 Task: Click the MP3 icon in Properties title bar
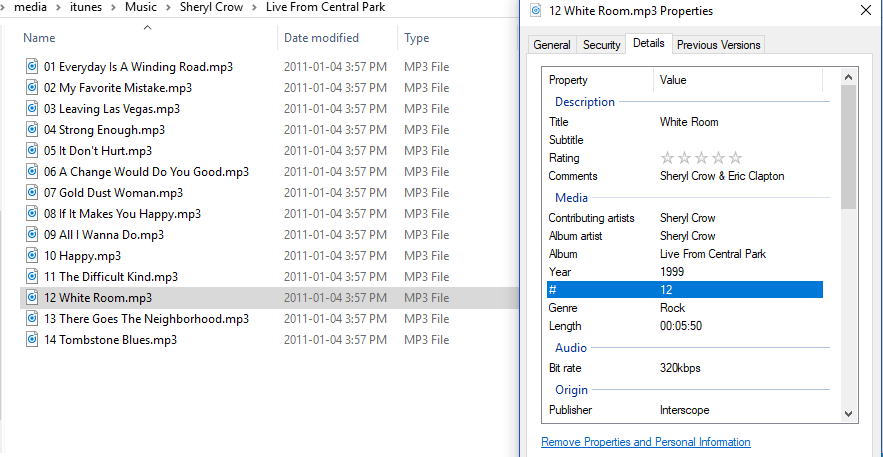coord(538,11)
